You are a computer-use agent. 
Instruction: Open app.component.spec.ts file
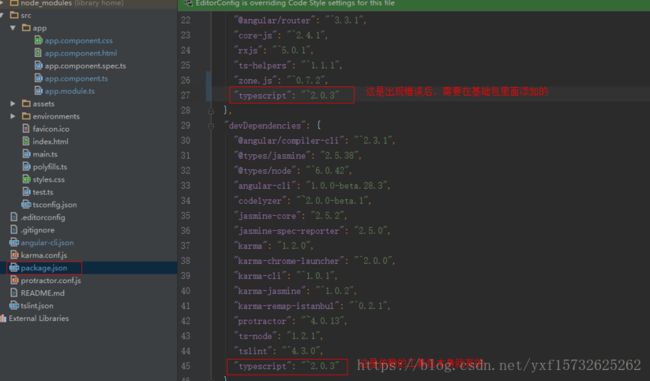click(x=85, y=66)
